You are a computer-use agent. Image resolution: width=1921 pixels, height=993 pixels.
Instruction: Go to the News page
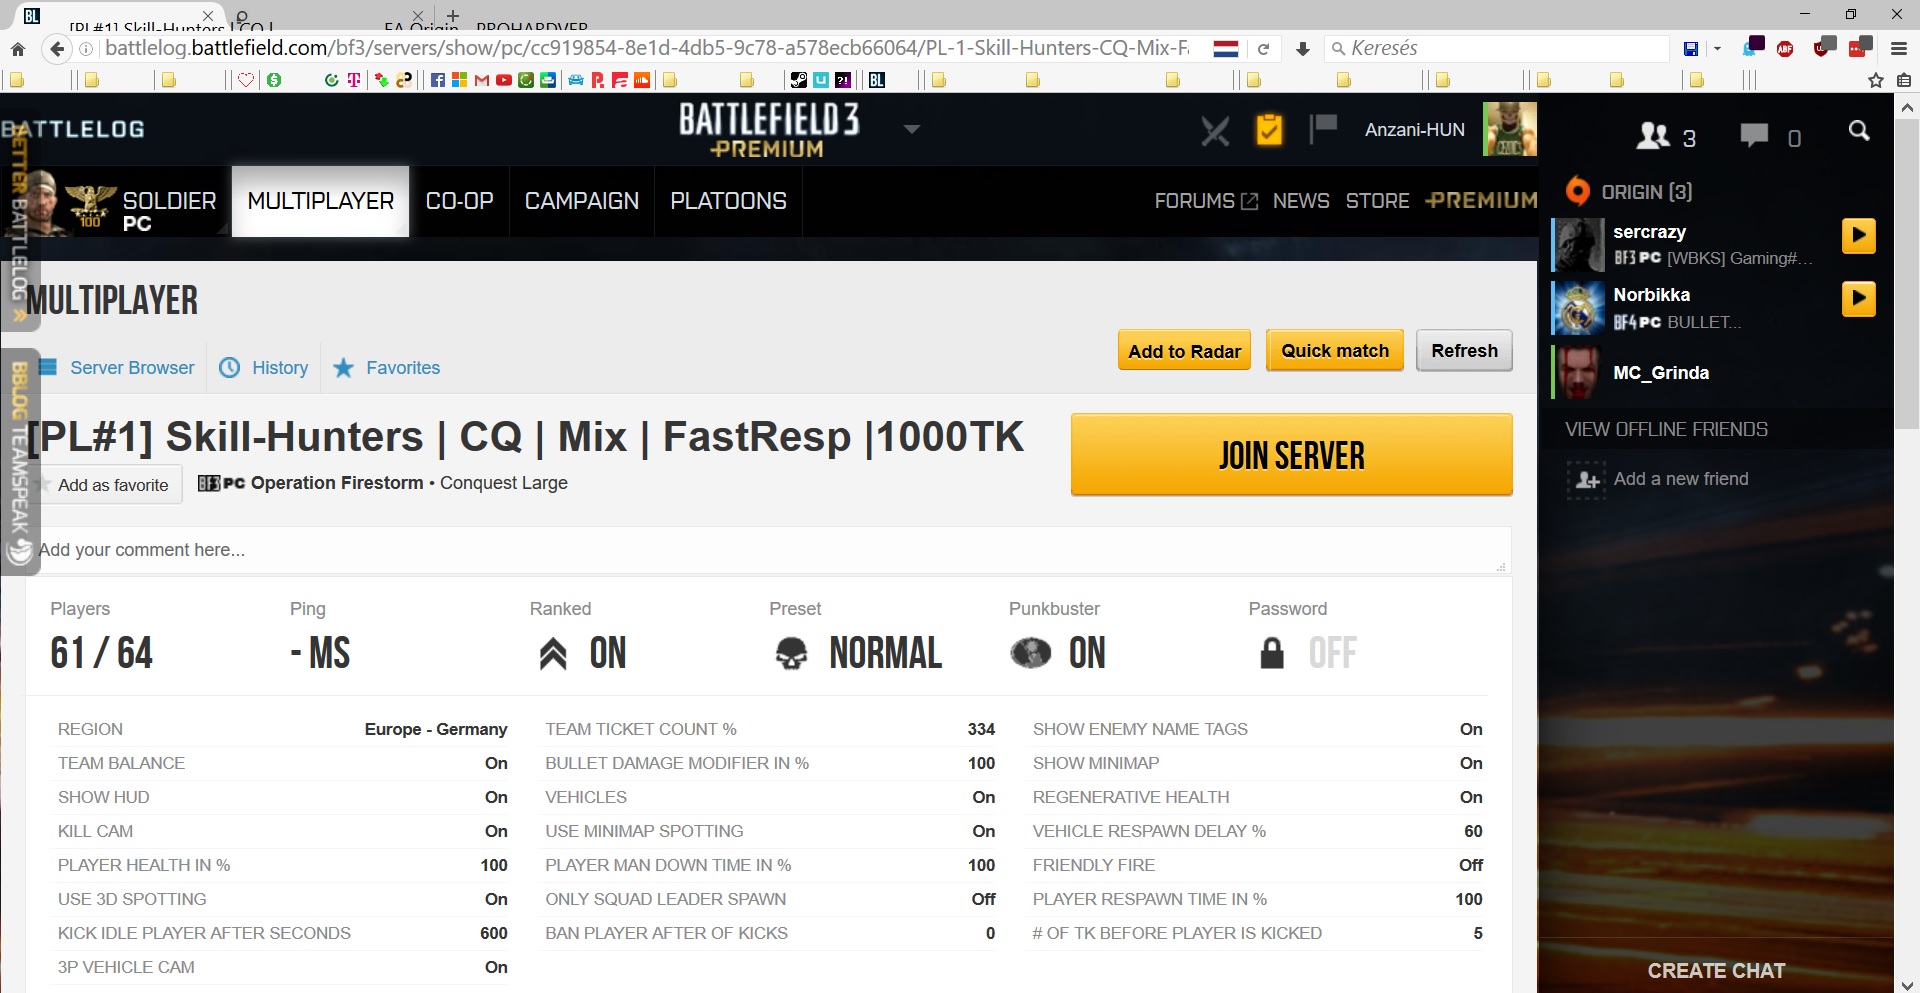click(1301, 201)
